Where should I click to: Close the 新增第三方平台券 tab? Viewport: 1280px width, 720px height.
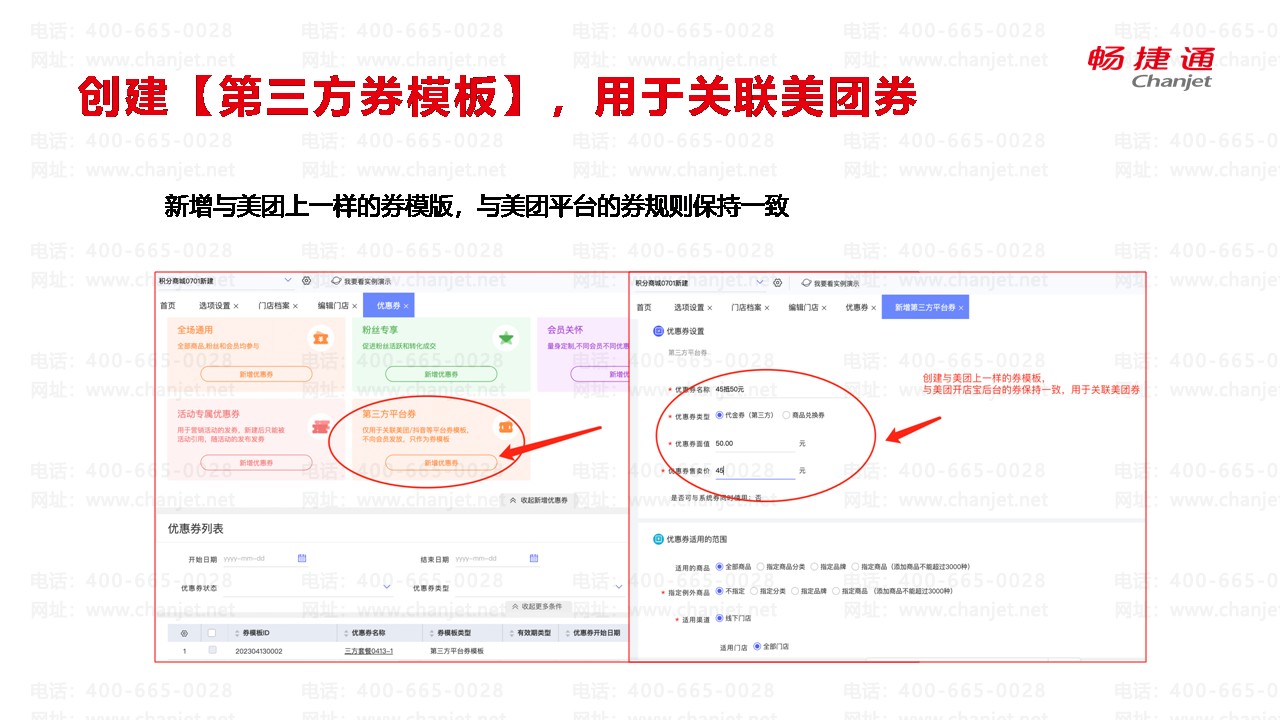point(961,308)
